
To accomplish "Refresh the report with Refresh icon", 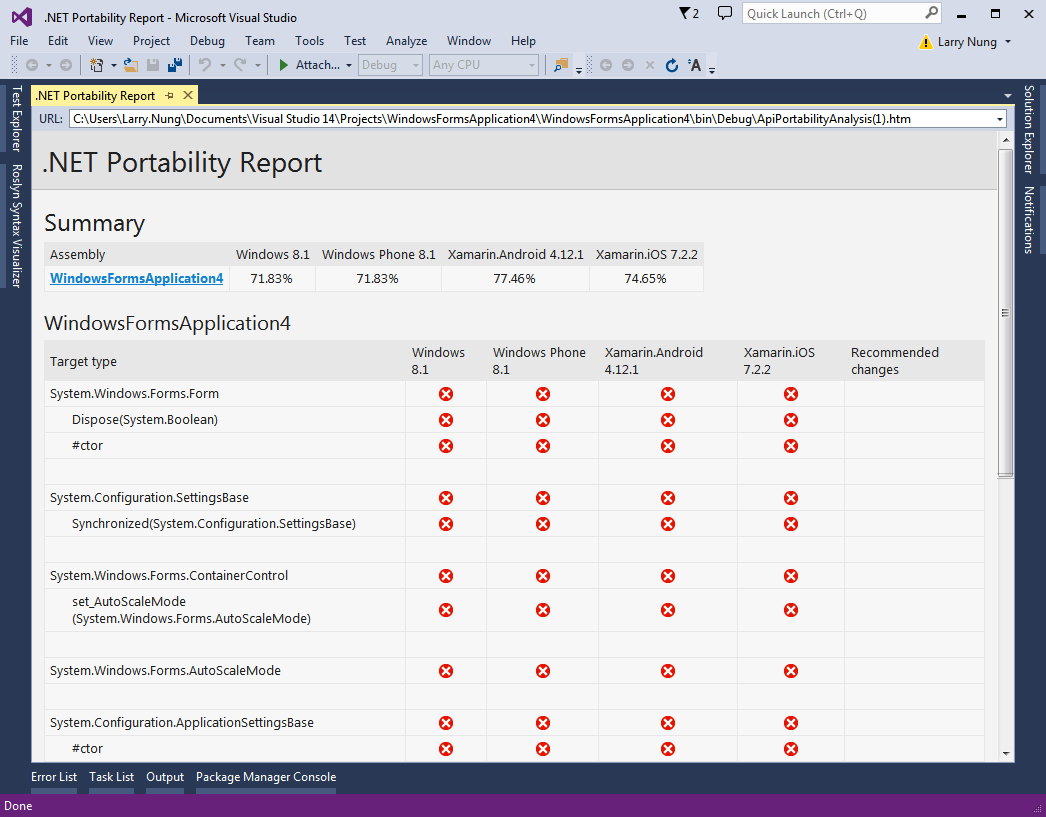I will click(672, 65).
